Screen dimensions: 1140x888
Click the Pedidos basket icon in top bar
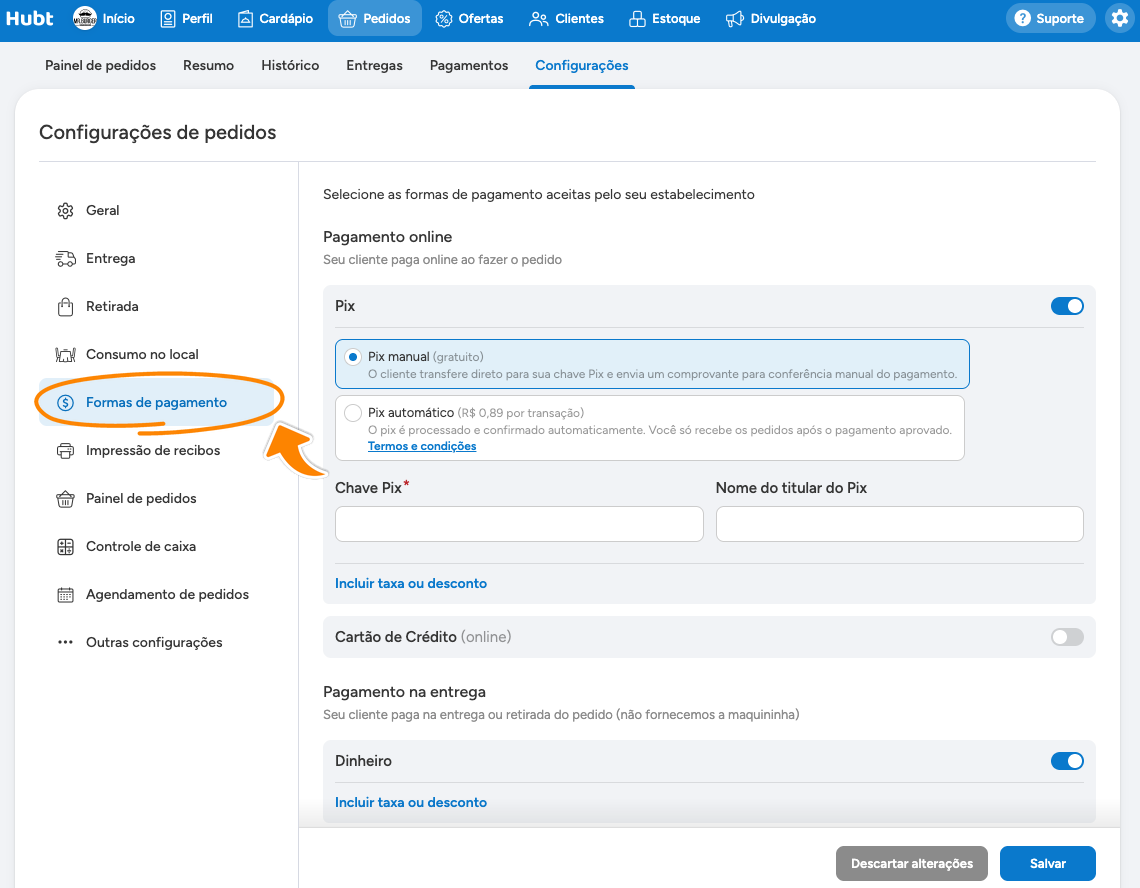(x=348, y=19)
